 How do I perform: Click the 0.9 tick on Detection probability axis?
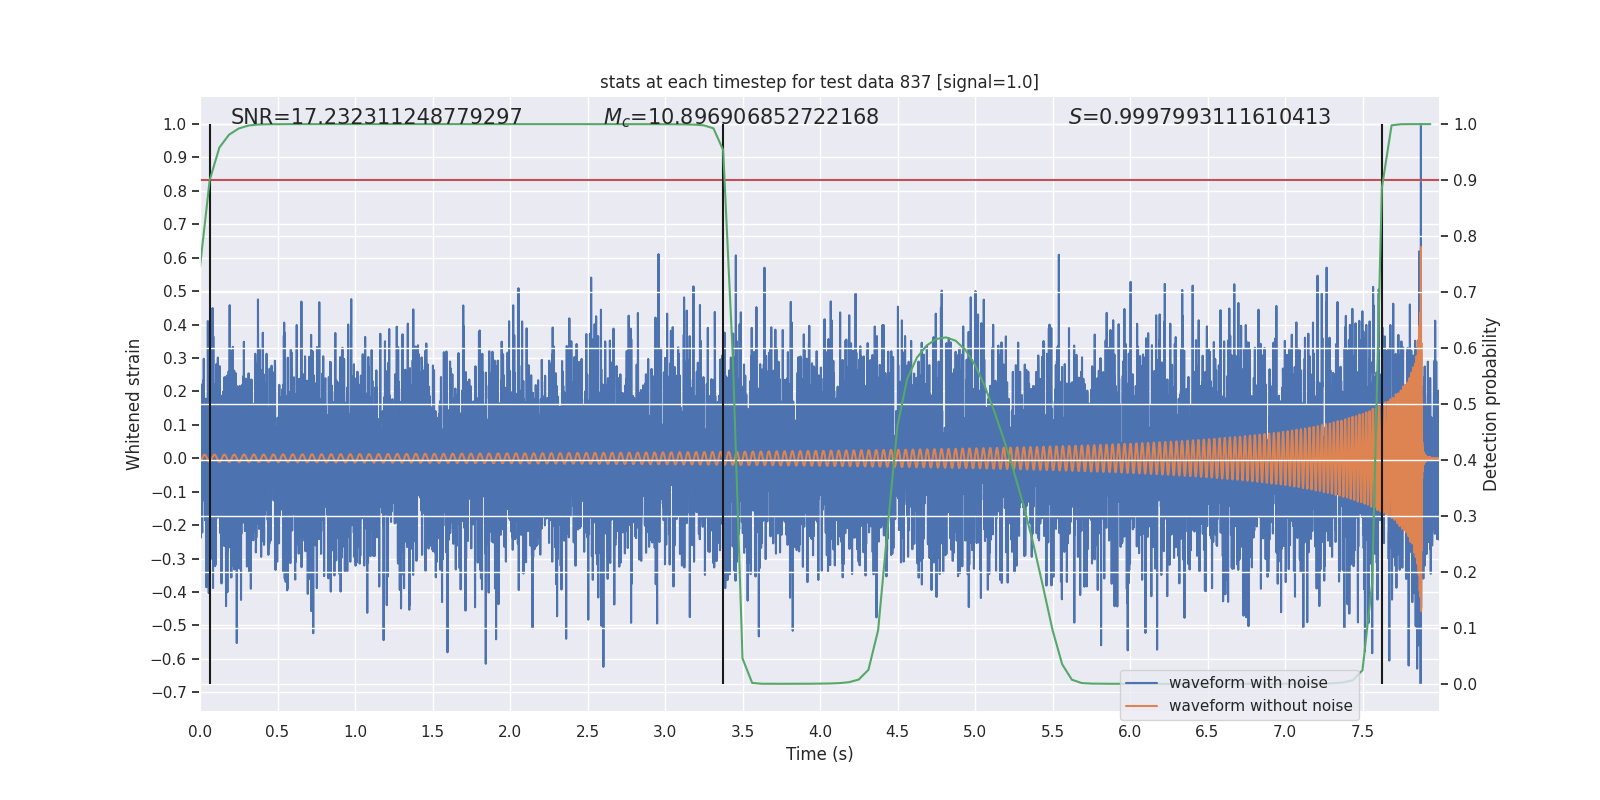tap(1465, 181)
